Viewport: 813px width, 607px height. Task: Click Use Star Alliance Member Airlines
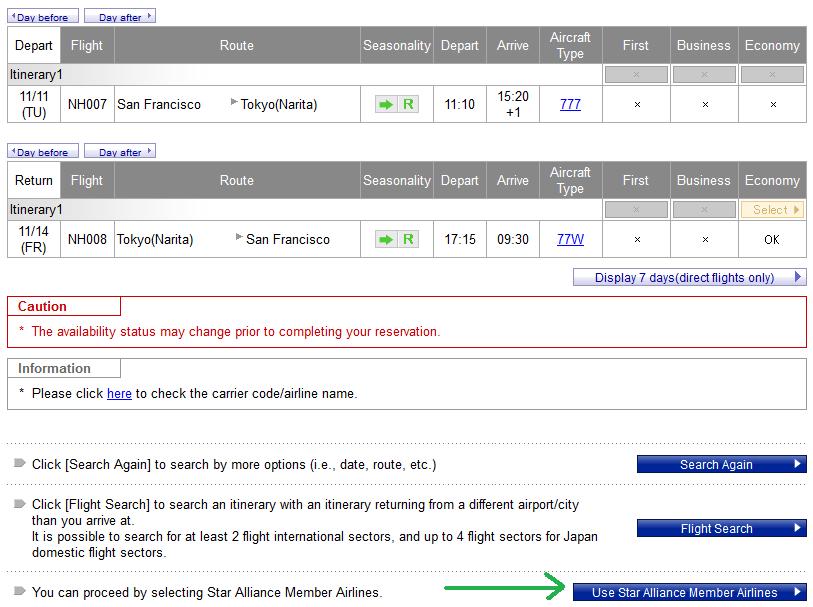(689, 592)
